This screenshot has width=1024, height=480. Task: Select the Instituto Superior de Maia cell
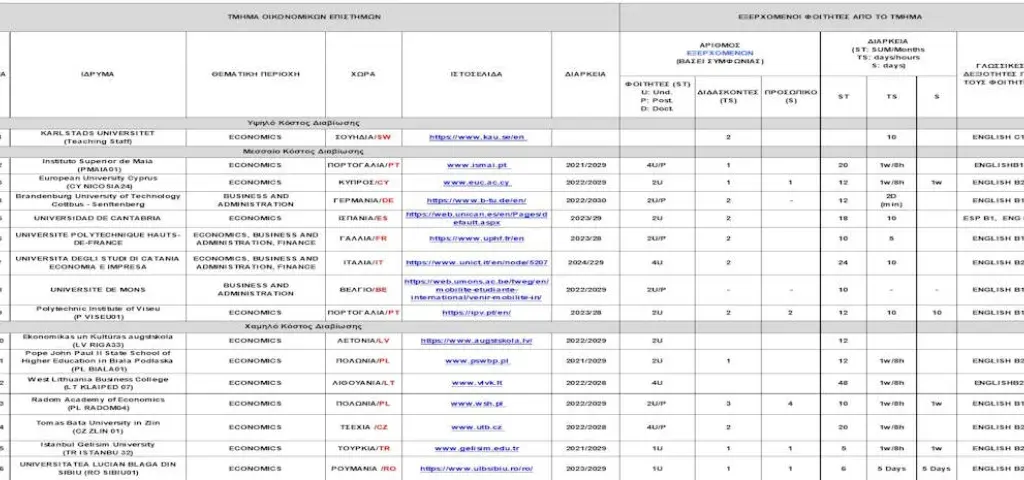point(98,165)
